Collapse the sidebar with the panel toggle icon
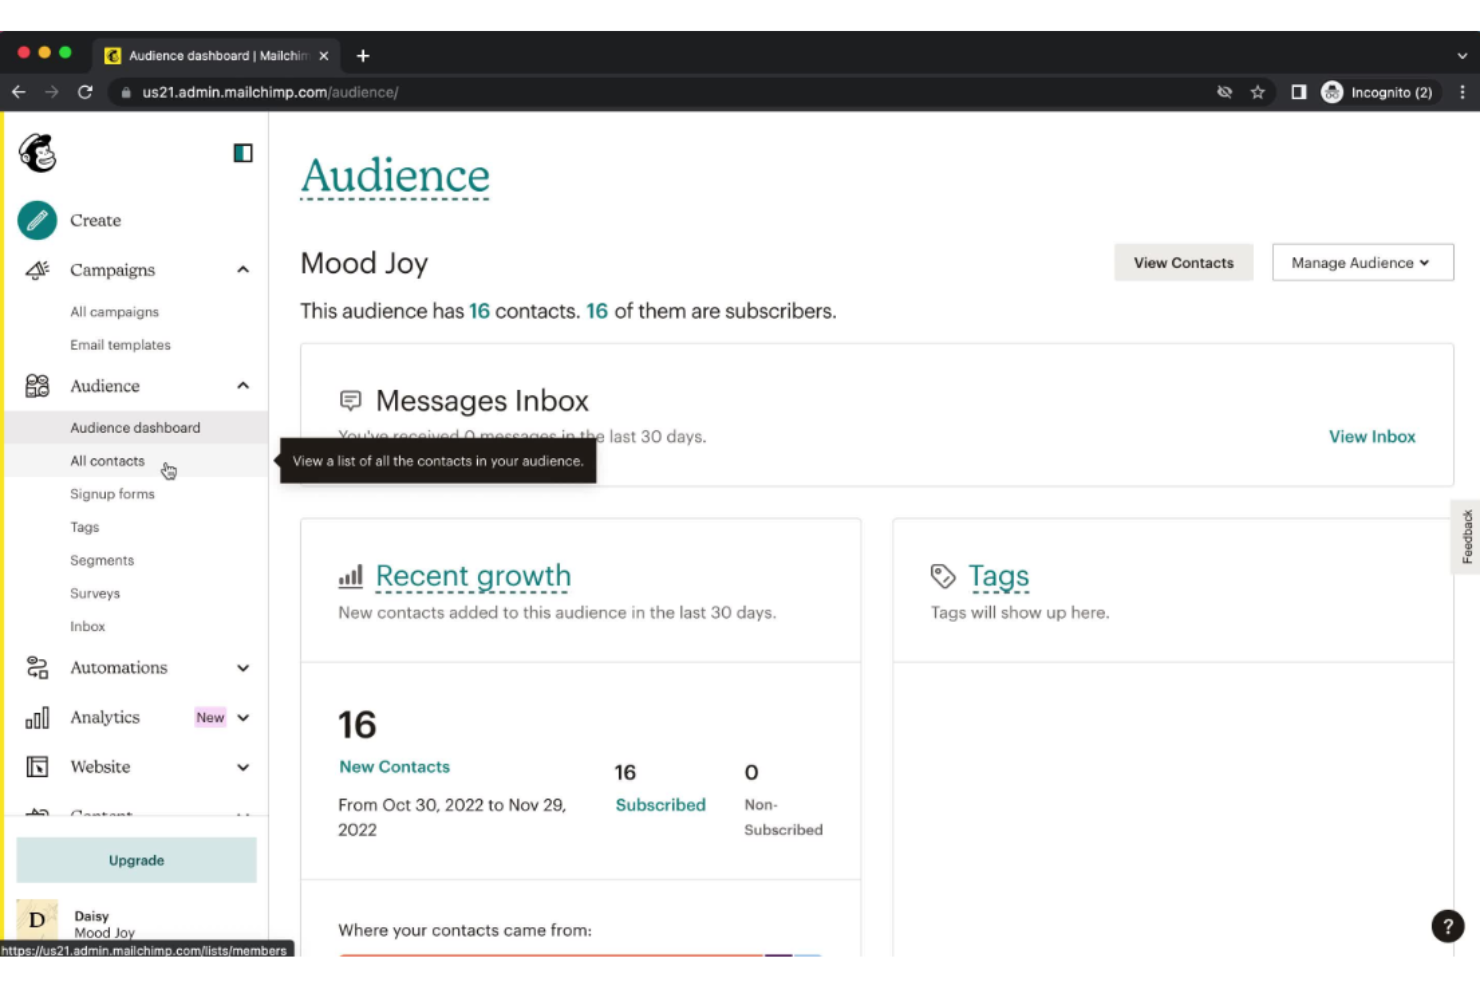Viewport: 1480px width, 987px height. point(243,153)
